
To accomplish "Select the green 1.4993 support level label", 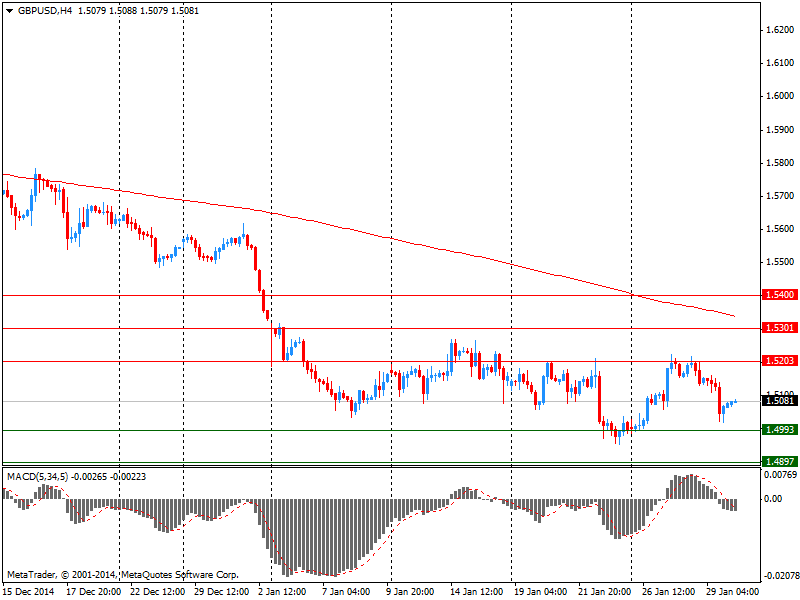I will click(x=780, y=430).
